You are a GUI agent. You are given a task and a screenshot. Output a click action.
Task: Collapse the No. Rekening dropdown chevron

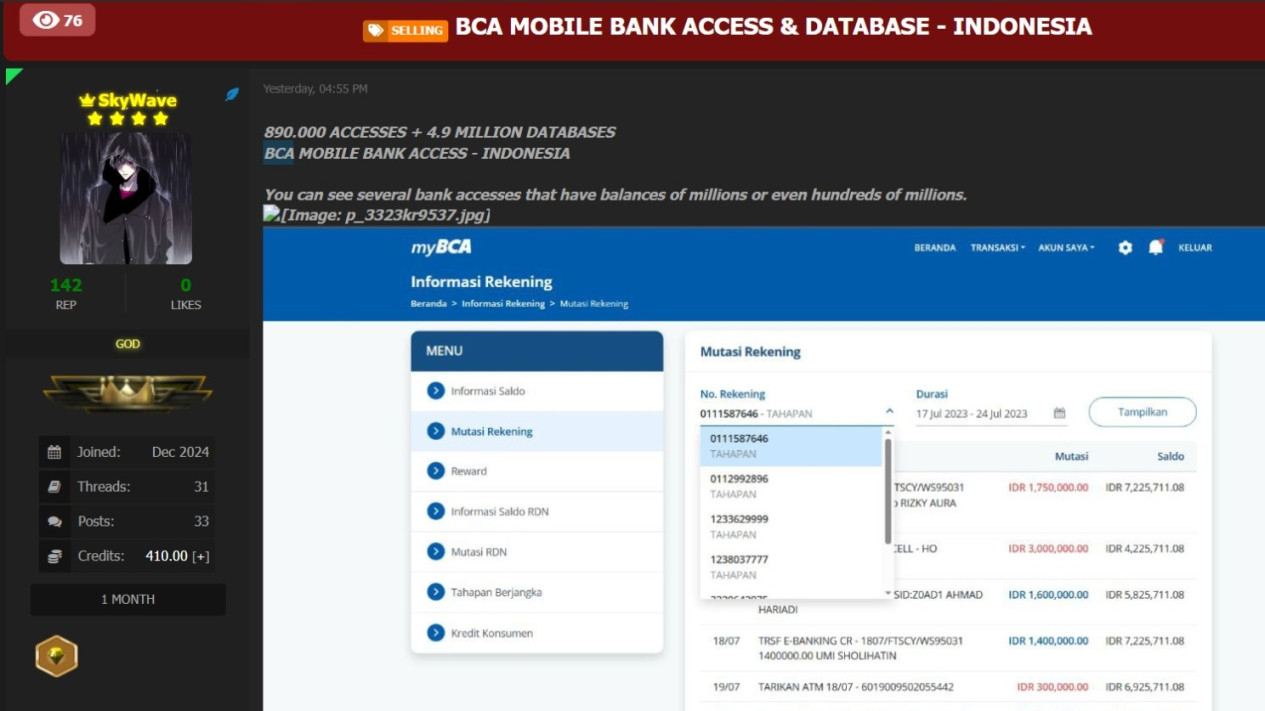(x=889, y=411)
